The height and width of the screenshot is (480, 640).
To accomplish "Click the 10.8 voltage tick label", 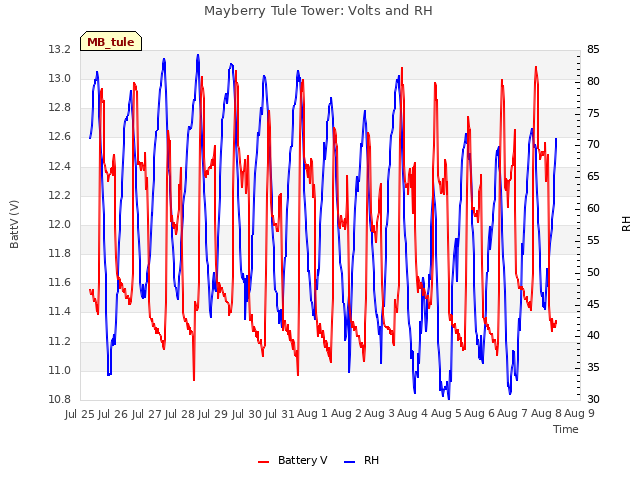I will pyautogui.click(x=60, y=400).
